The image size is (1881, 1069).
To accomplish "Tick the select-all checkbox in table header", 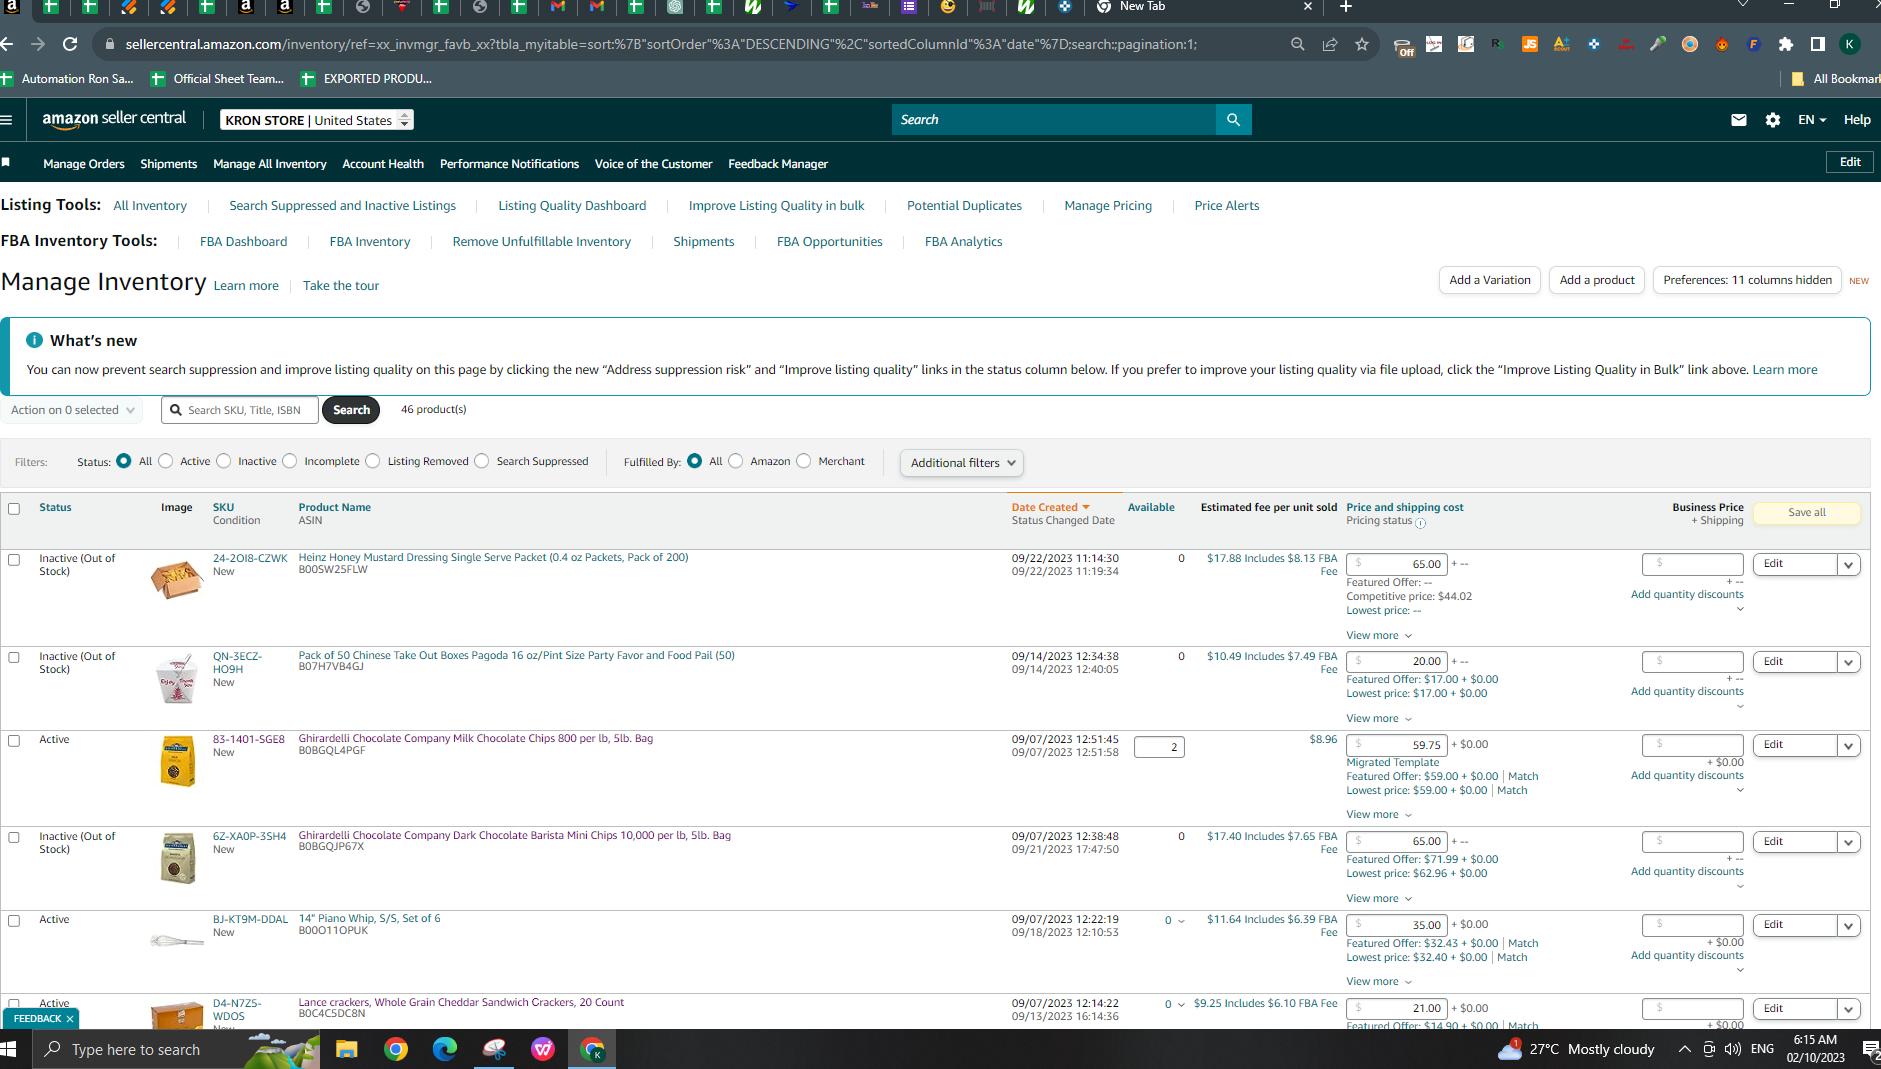I will pyautogui.click(x=14, y=509).
